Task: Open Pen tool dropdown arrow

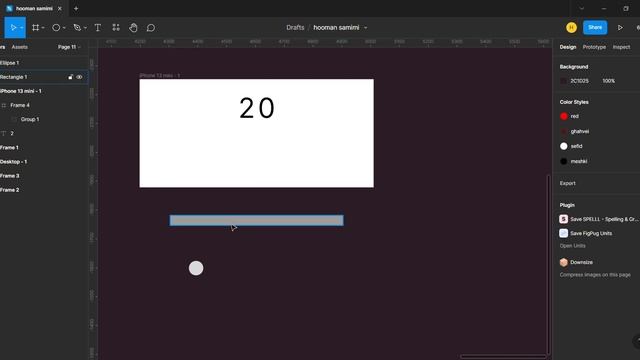Action: pos(85,28)
